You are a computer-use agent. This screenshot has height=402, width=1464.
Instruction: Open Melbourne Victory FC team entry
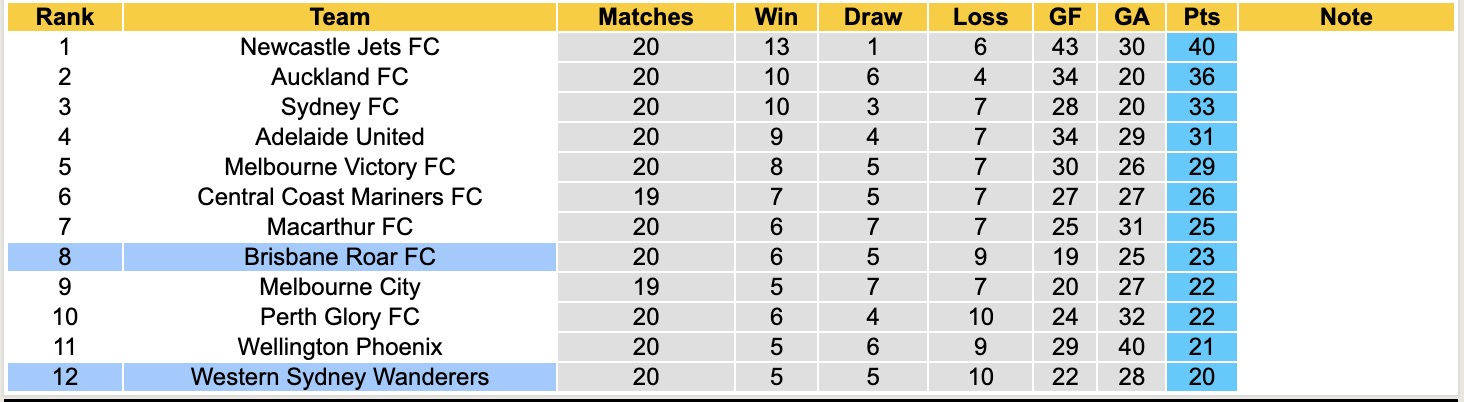pyautogui.click(x=340, y=167)
